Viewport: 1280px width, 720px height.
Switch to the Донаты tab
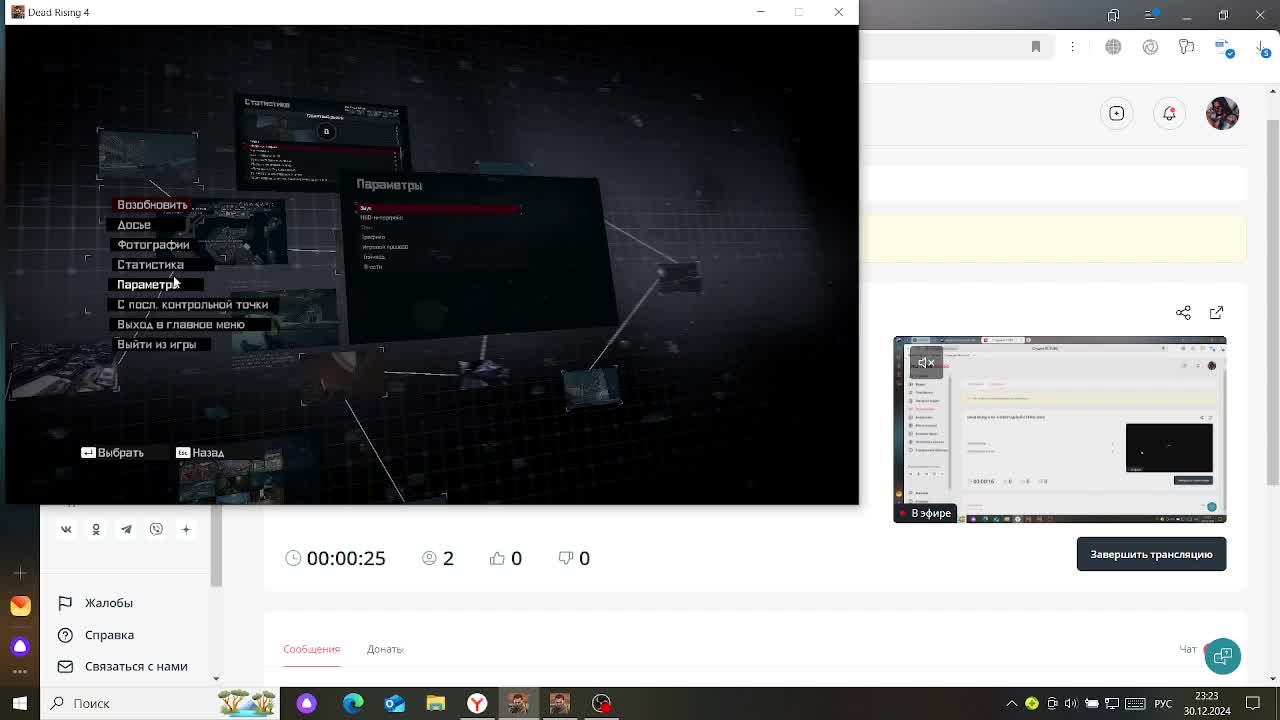[385, 649]
